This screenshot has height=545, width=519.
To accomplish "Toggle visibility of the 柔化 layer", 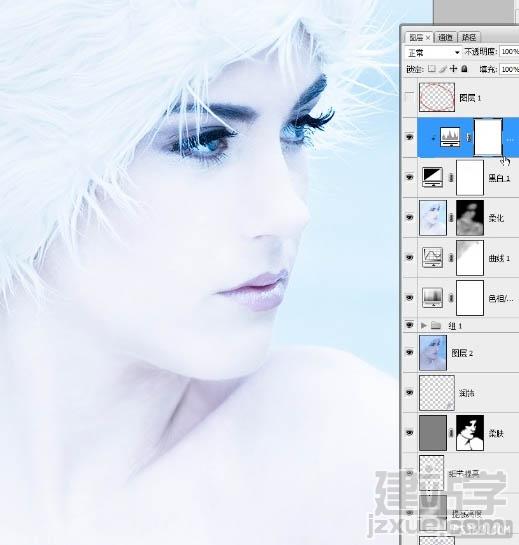I will 410,217.
